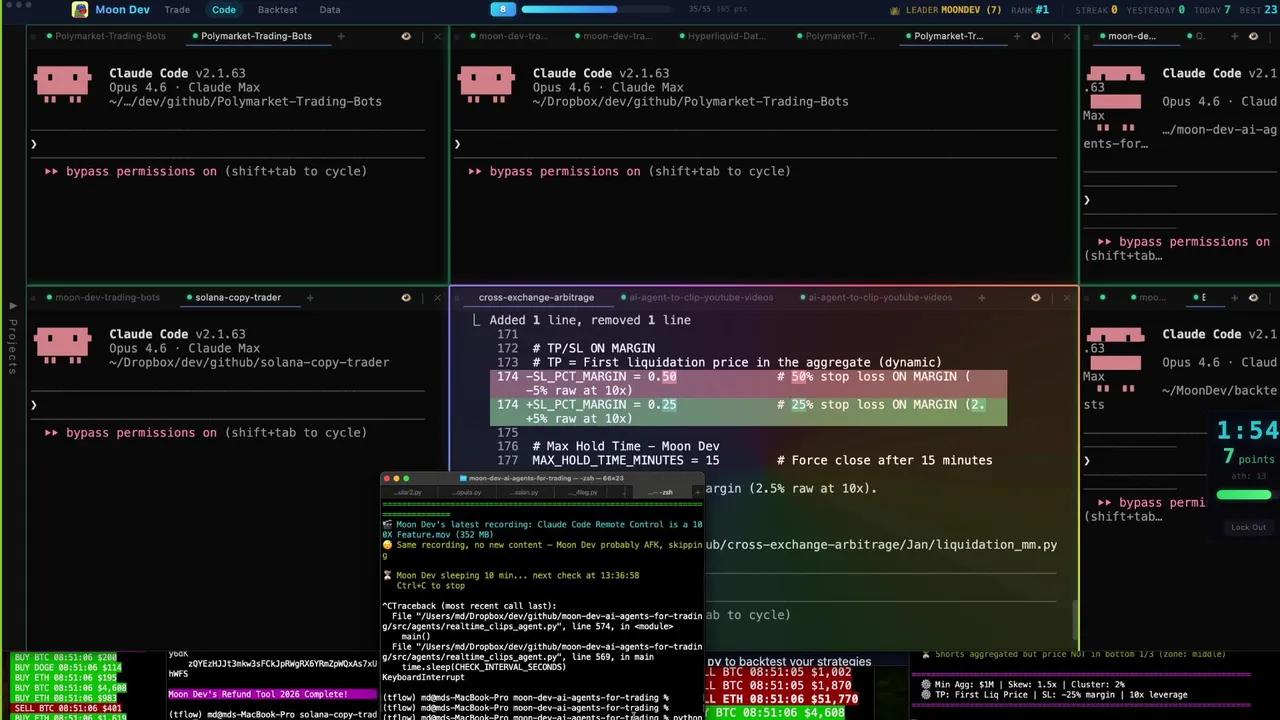Select moon-de... tab in top-right pane
Image resolution: width=1280 pixels, height=720 pixels.
coord(1132,36)
